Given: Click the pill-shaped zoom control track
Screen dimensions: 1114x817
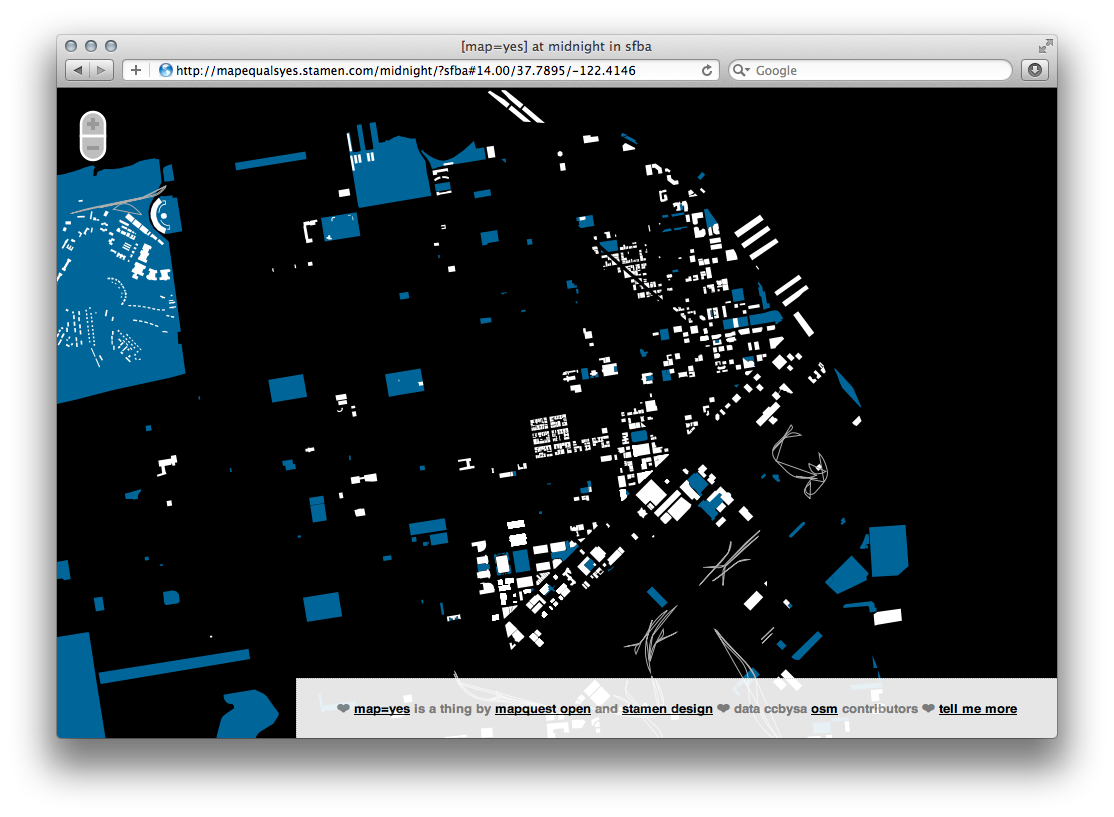Looking at the screenshot, I should click(91, 135).
